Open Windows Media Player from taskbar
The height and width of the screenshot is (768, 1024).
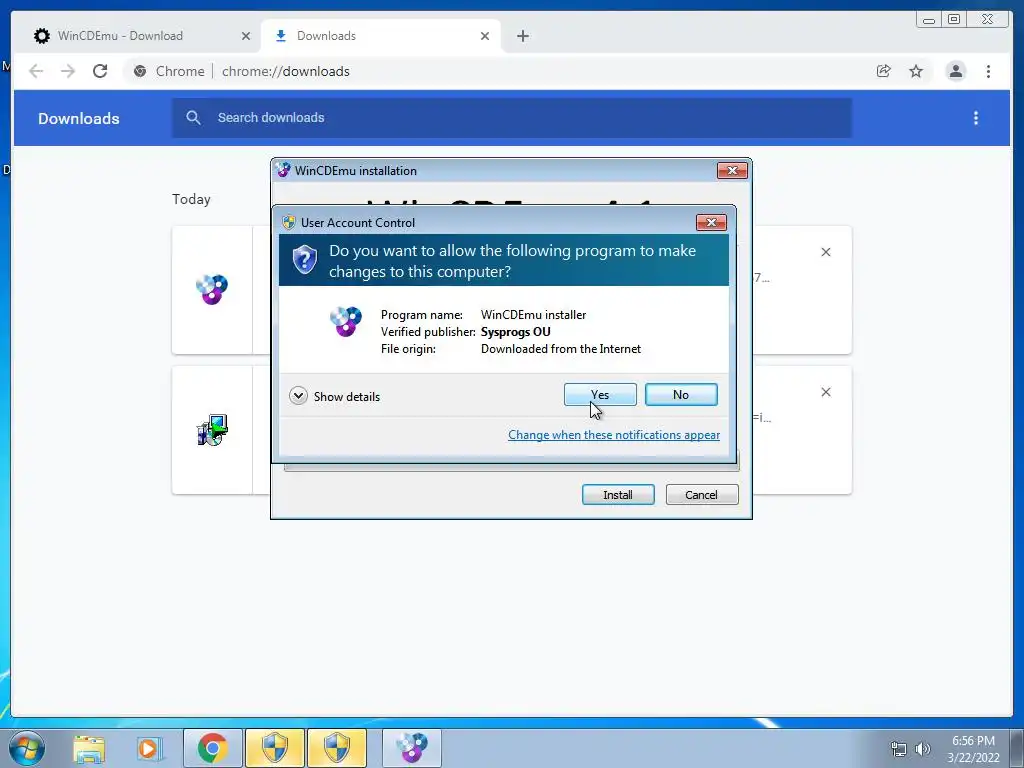[x=149, y=749]
